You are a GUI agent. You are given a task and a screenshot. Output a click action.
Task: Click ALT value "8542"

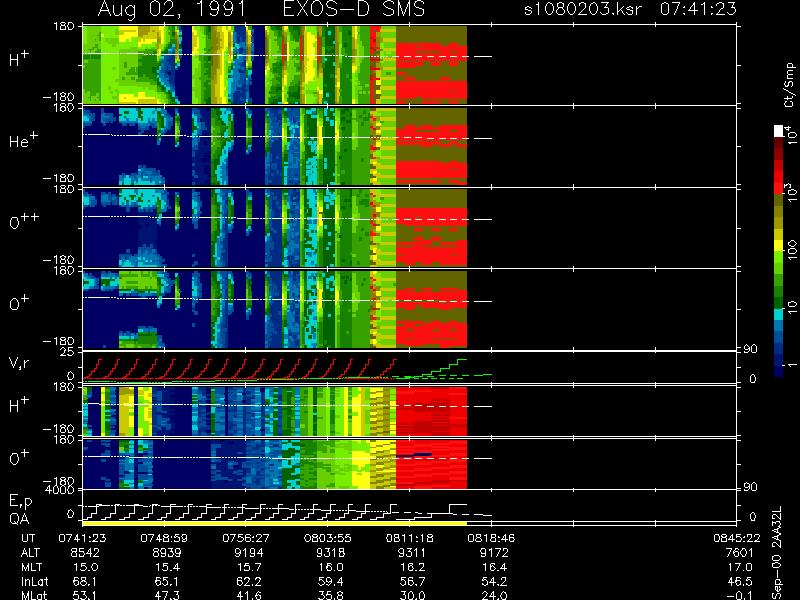(x=85, y=553)
